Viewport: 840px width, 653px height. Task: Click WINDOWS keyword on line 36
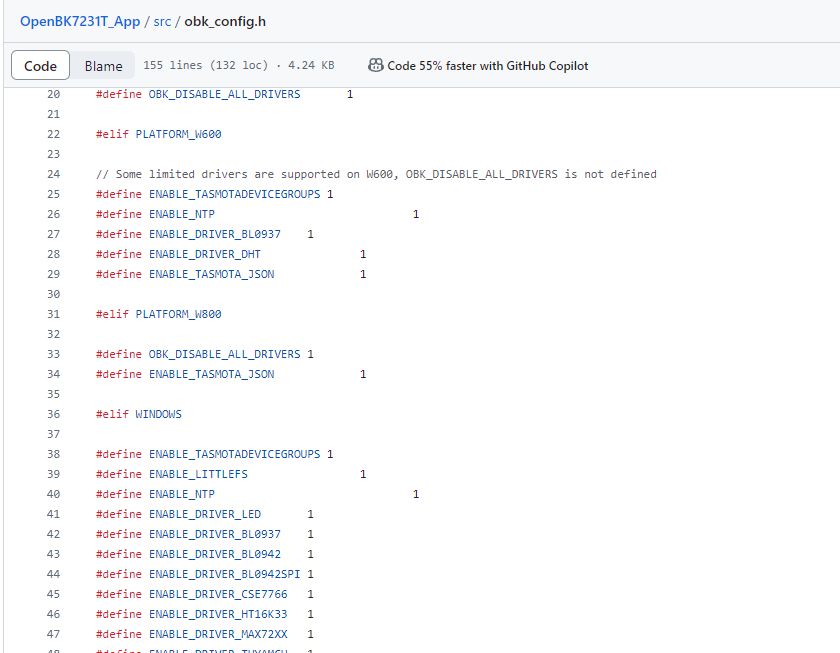click(159, 414)
